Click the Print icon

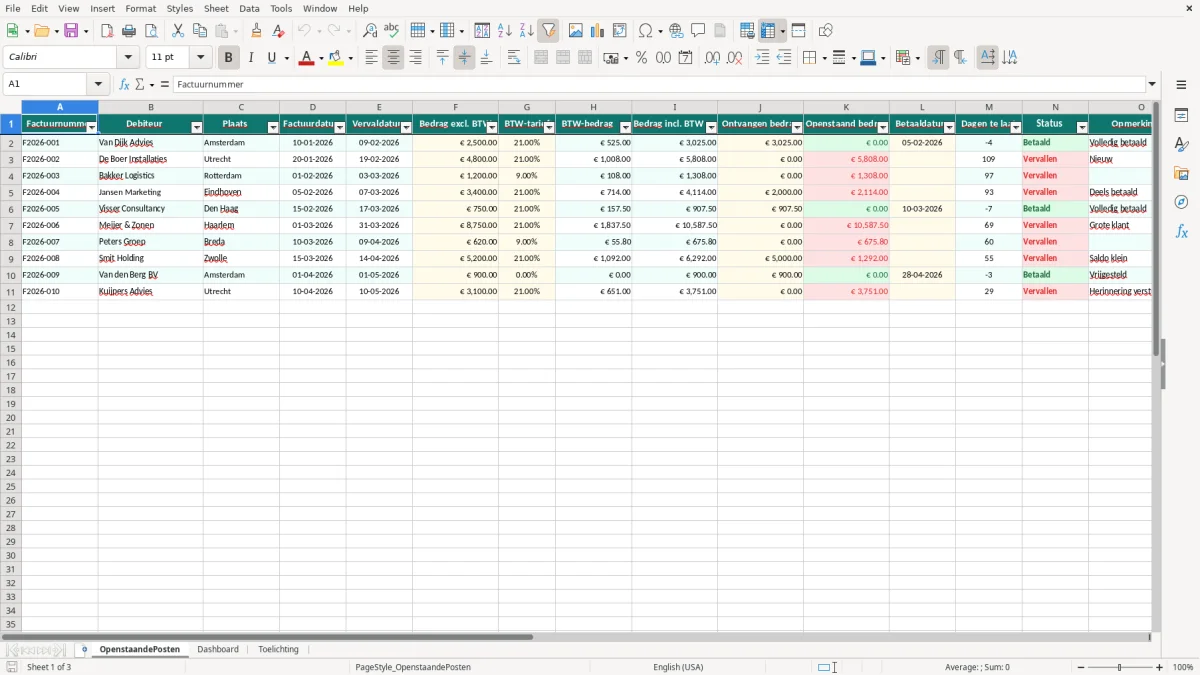tap(129, 31)
